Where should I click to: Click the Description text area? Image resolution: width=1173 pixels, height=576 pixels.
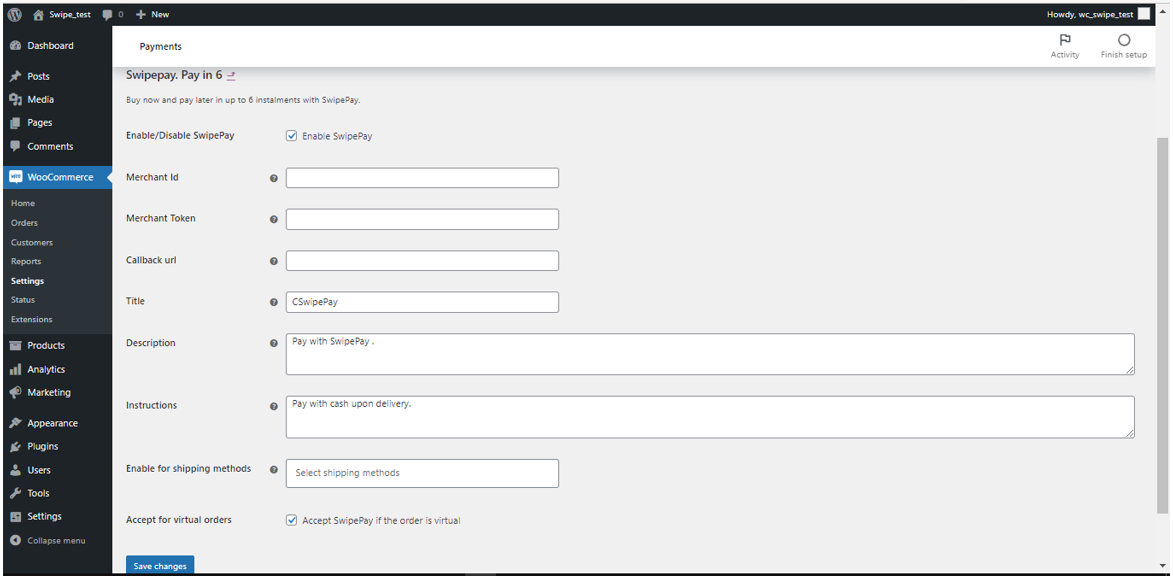(710, 354)
